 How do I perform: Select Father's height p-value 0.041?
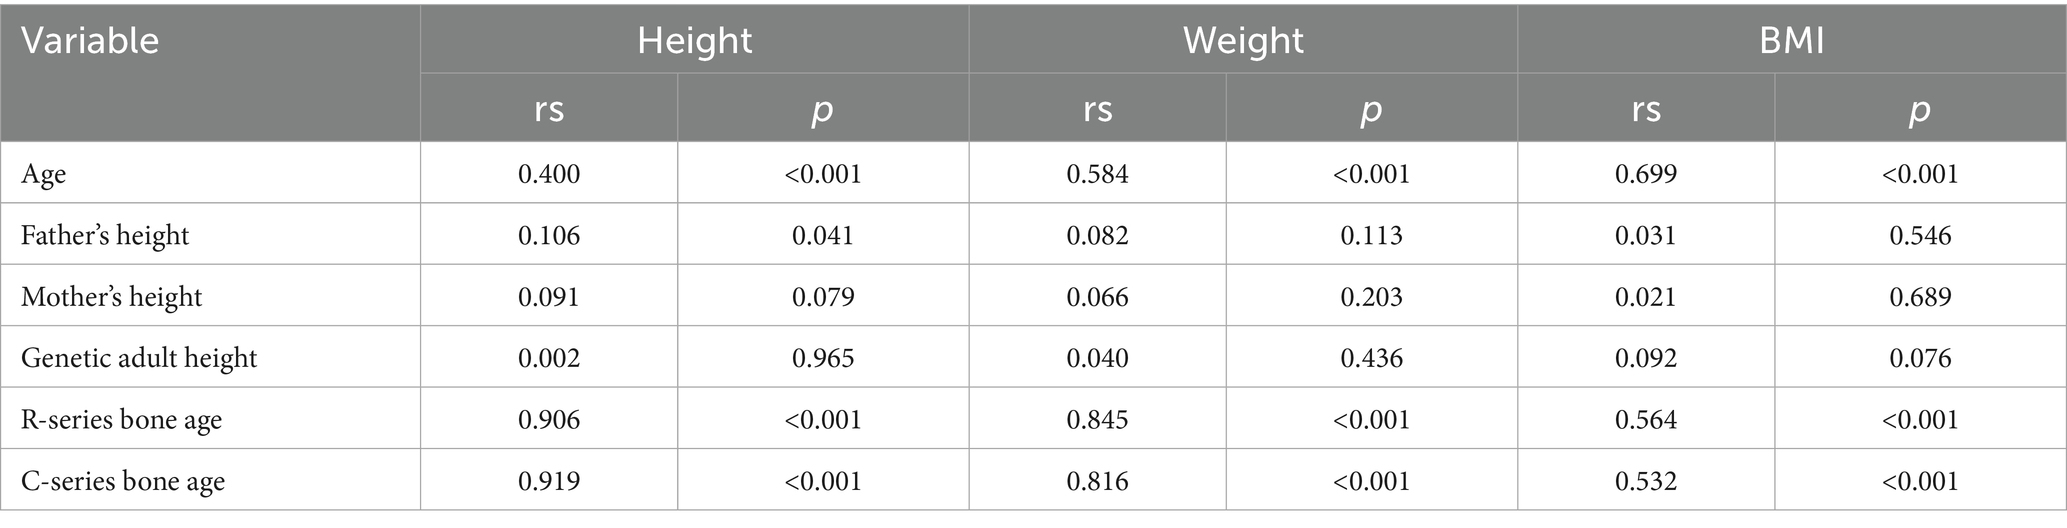coord(823,235)
